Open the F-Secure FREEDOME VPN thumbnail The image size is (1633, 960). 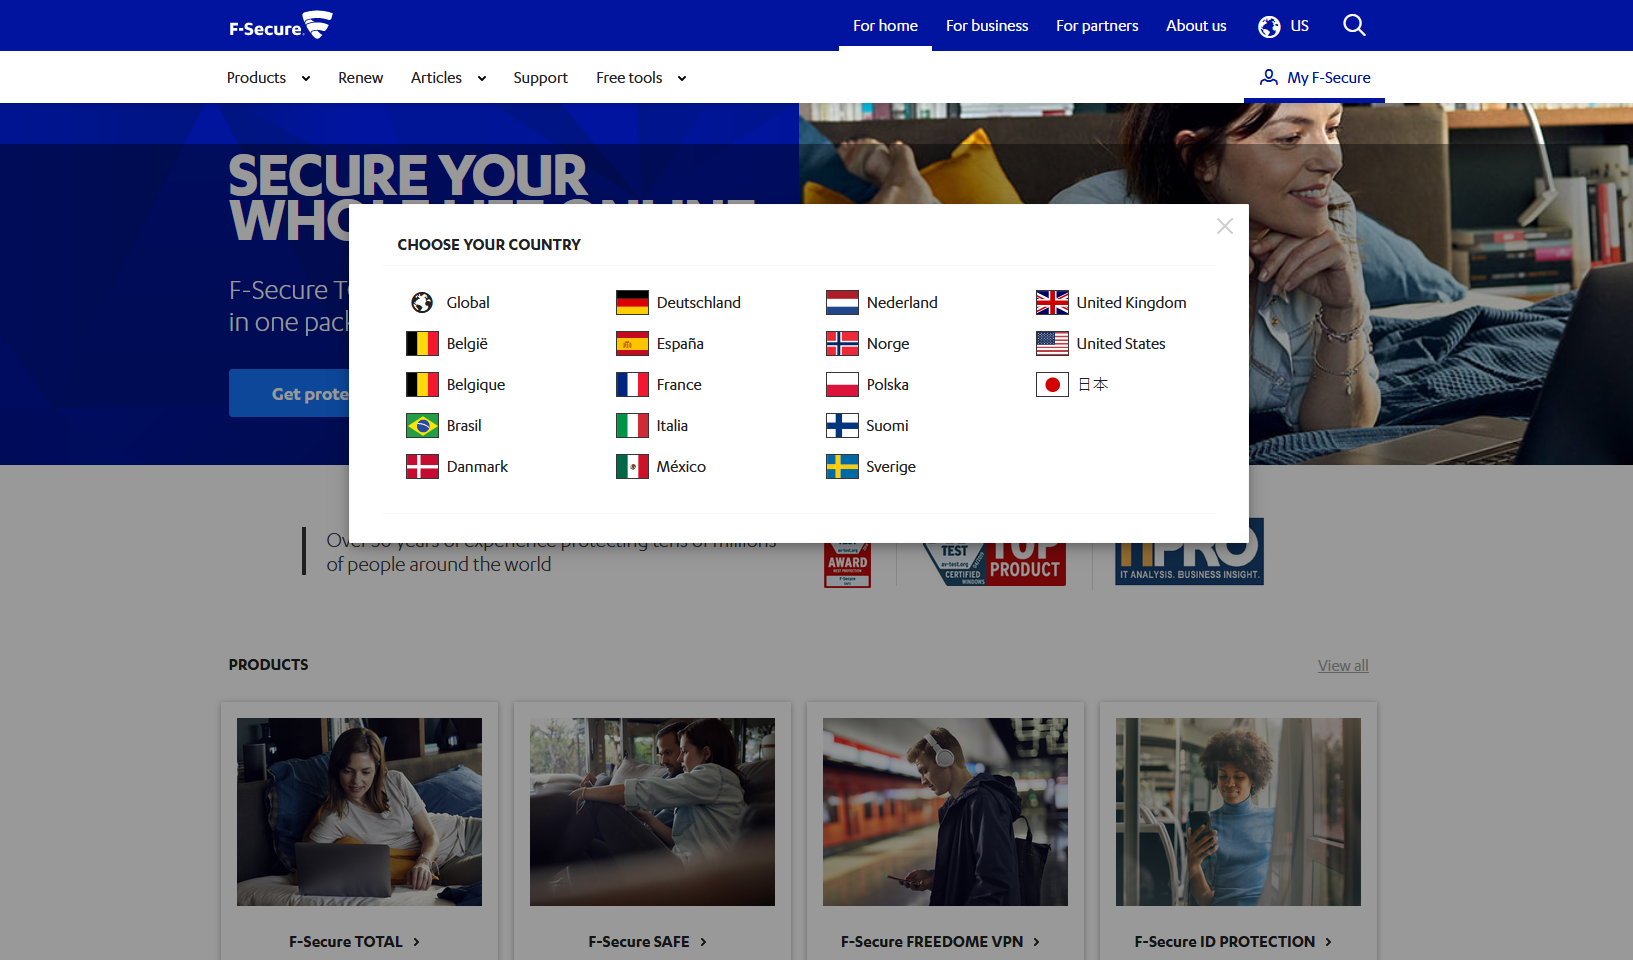tap(945, 811)
